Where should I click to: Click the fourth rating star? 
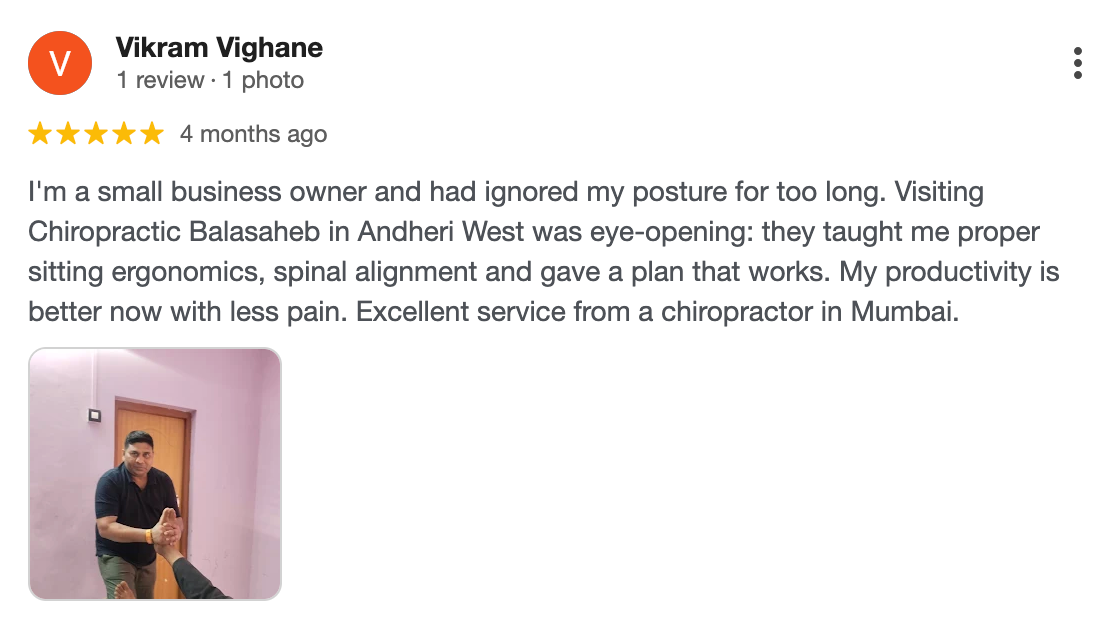(124, 134)
